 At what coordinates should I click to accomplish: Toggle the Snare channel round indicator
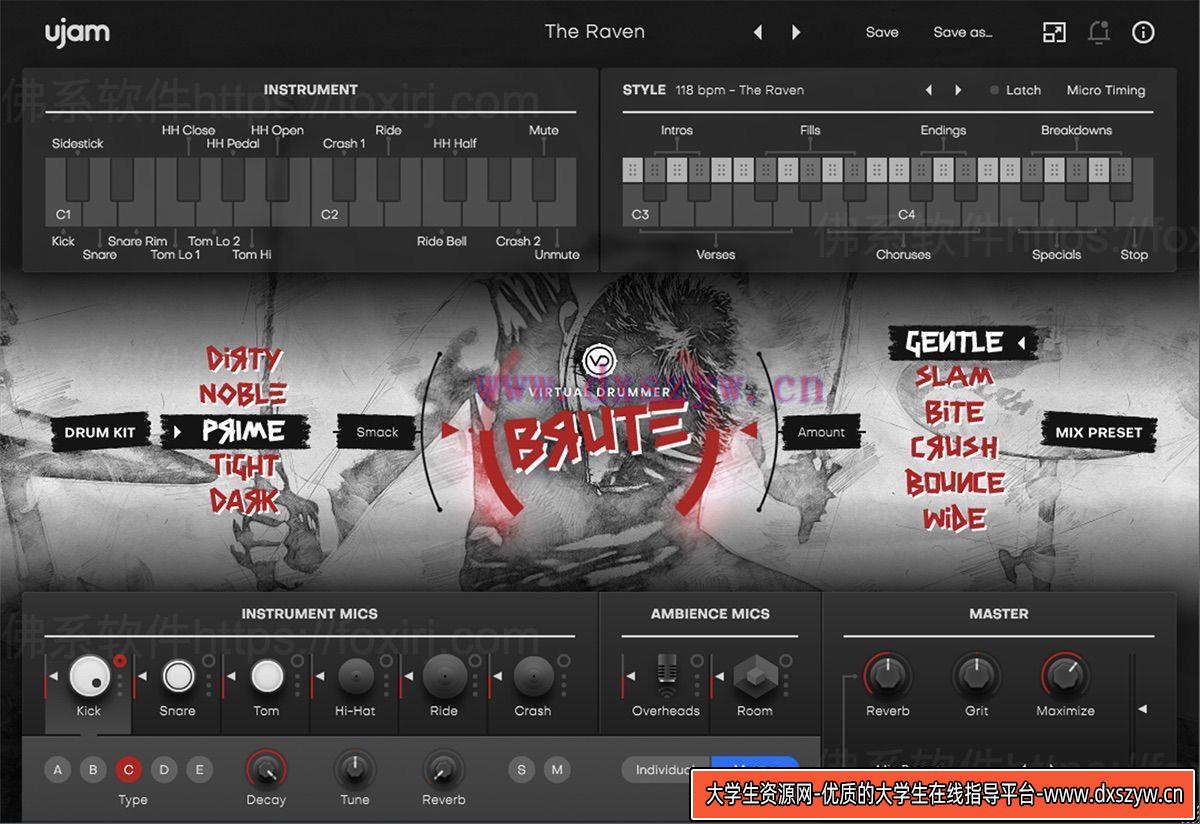coord(209,661)
